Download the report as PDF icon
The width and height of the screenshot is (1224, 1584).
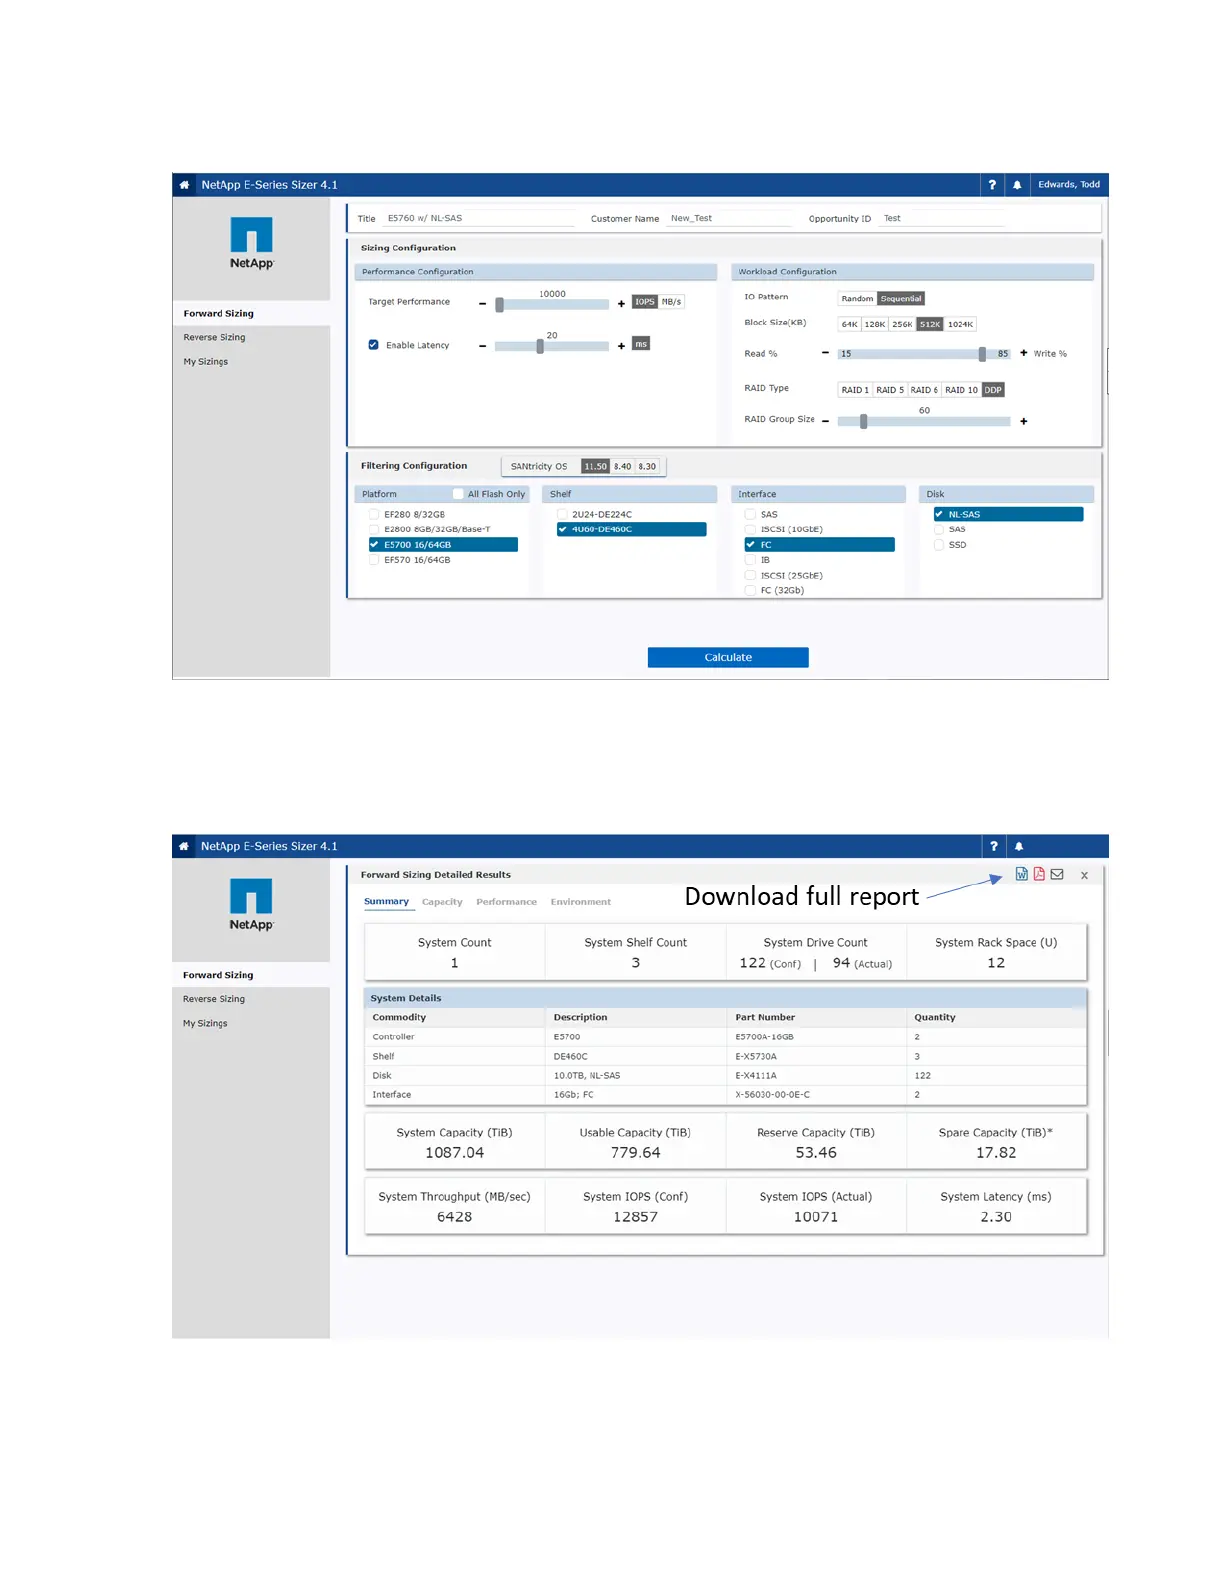click(1039, 874)
